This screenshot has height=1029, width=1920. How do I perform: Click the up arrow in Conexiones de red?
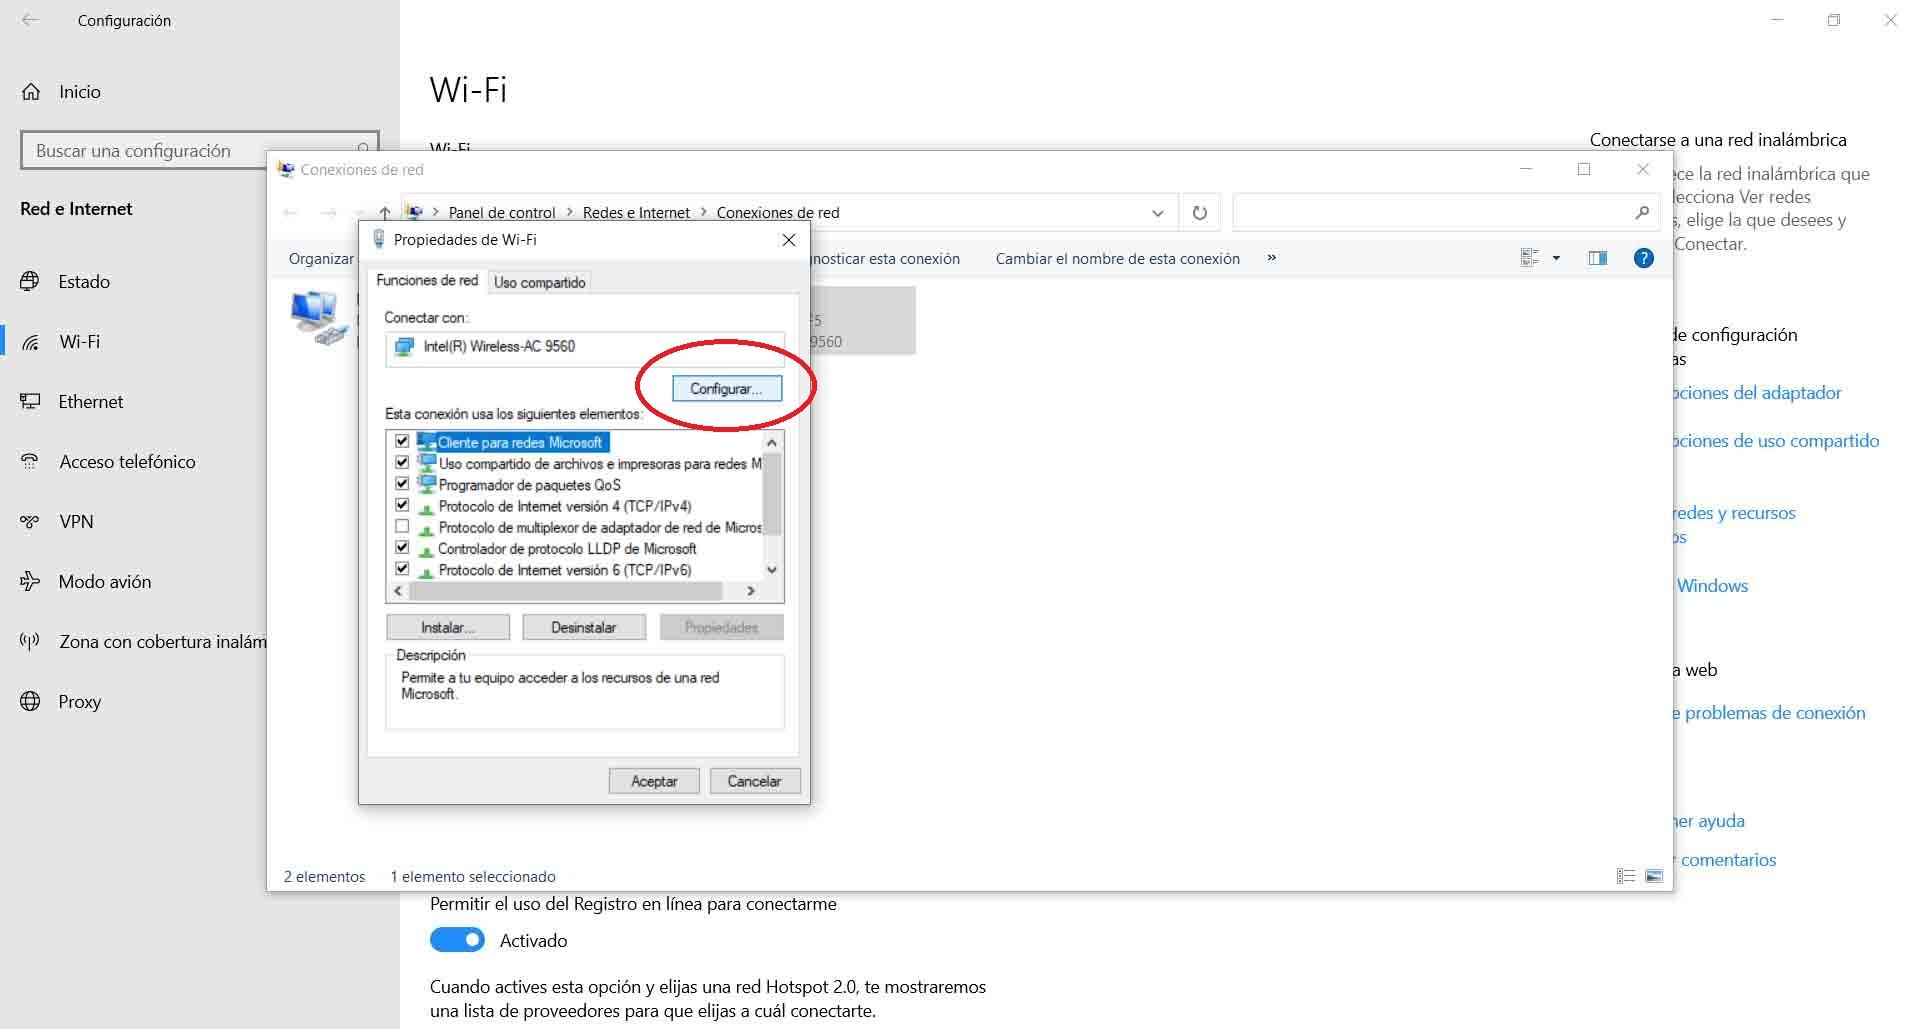pyautogui.click(x=385, y=212)
